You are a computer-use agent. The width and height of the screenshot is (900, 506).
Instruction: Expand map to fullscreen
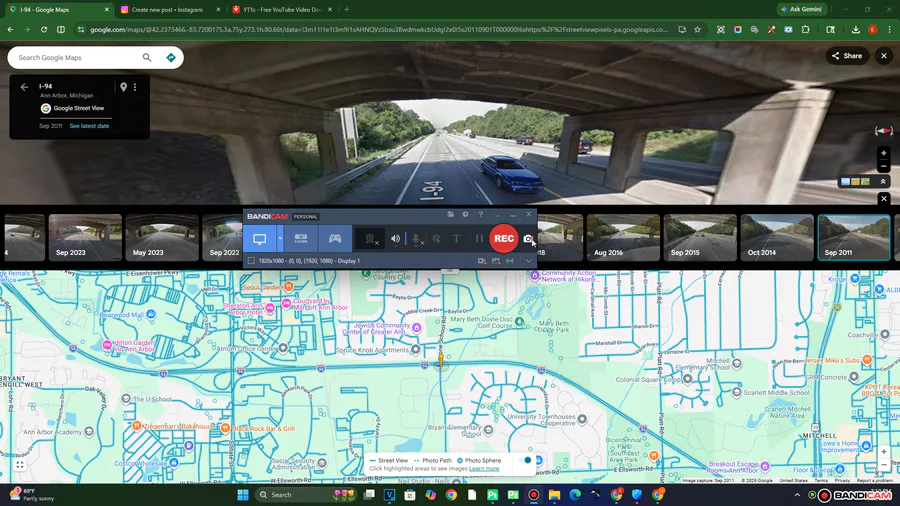pos(20,465)
